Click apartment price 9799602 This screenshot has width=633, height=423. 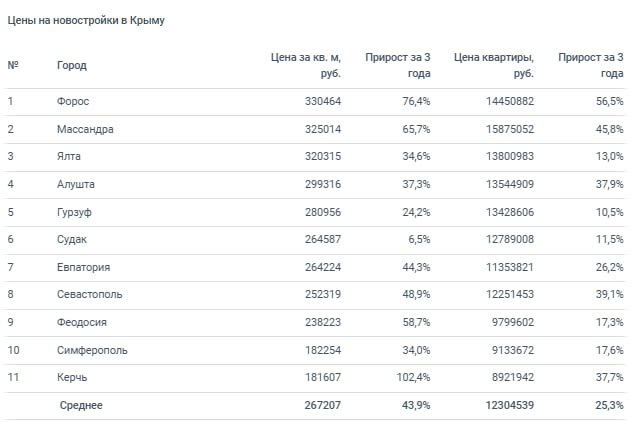coord(513,322)
